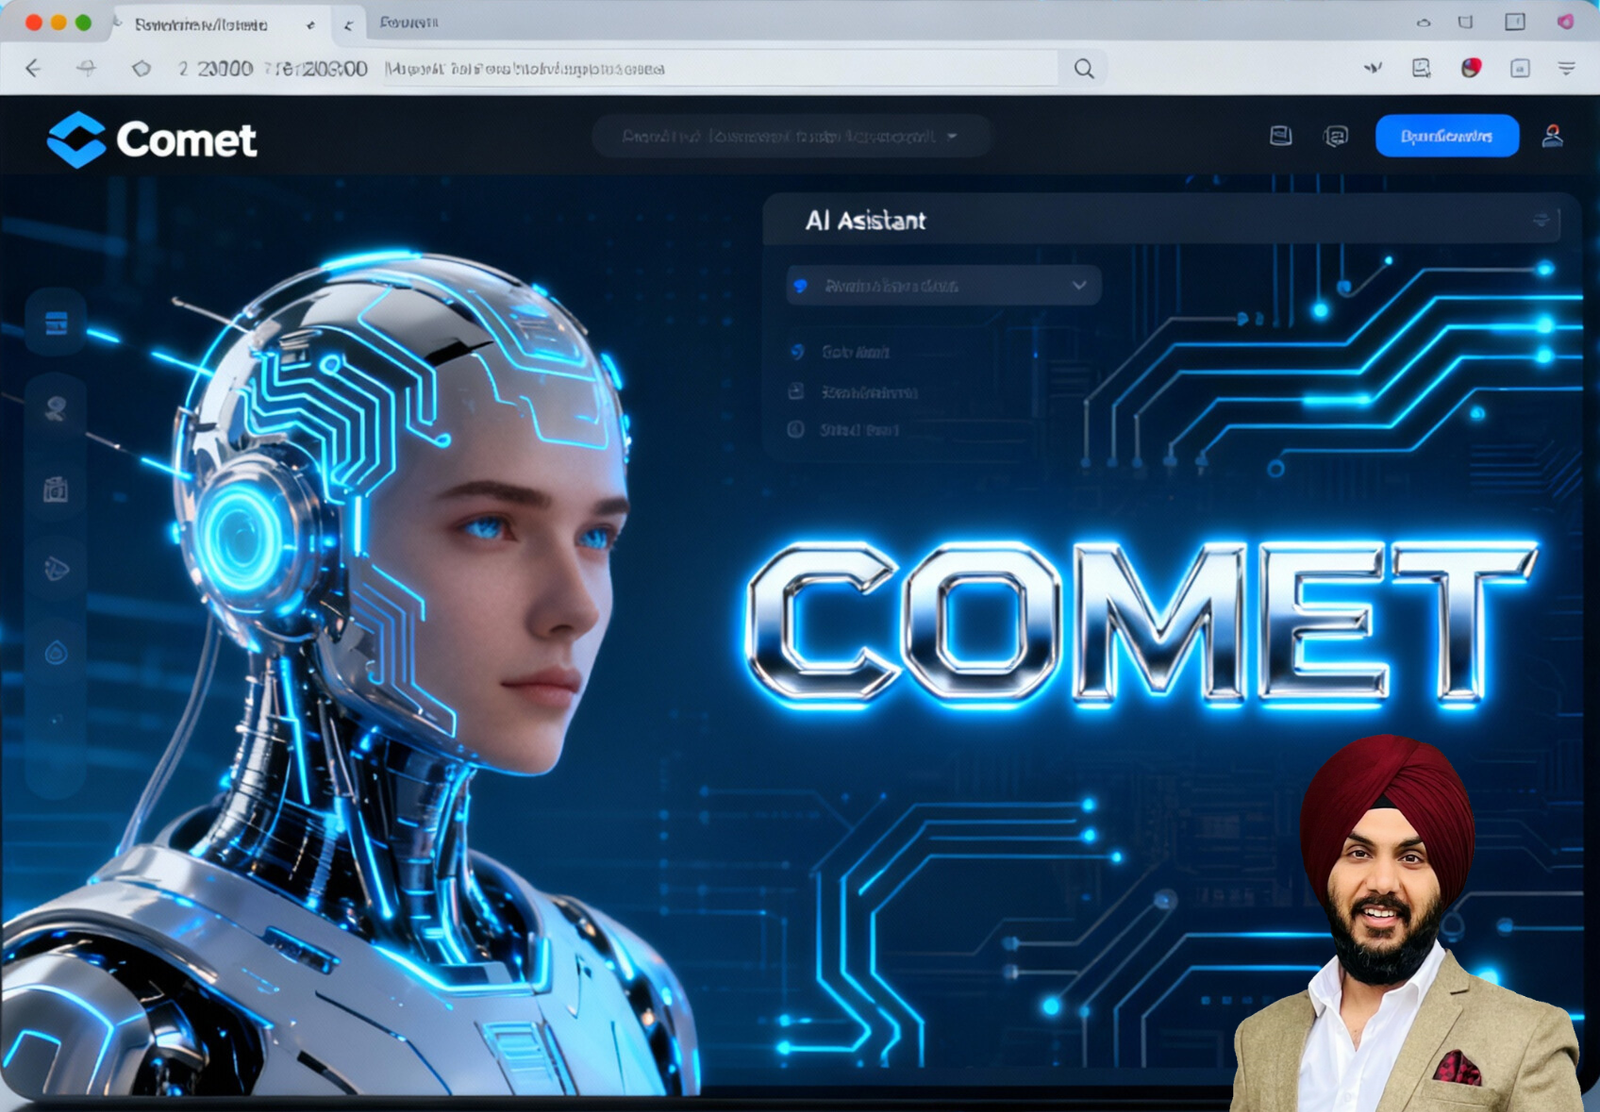Click the browser back arrow
The height and width of the screenshot is (1112, 1600).
tap(33, 68)
